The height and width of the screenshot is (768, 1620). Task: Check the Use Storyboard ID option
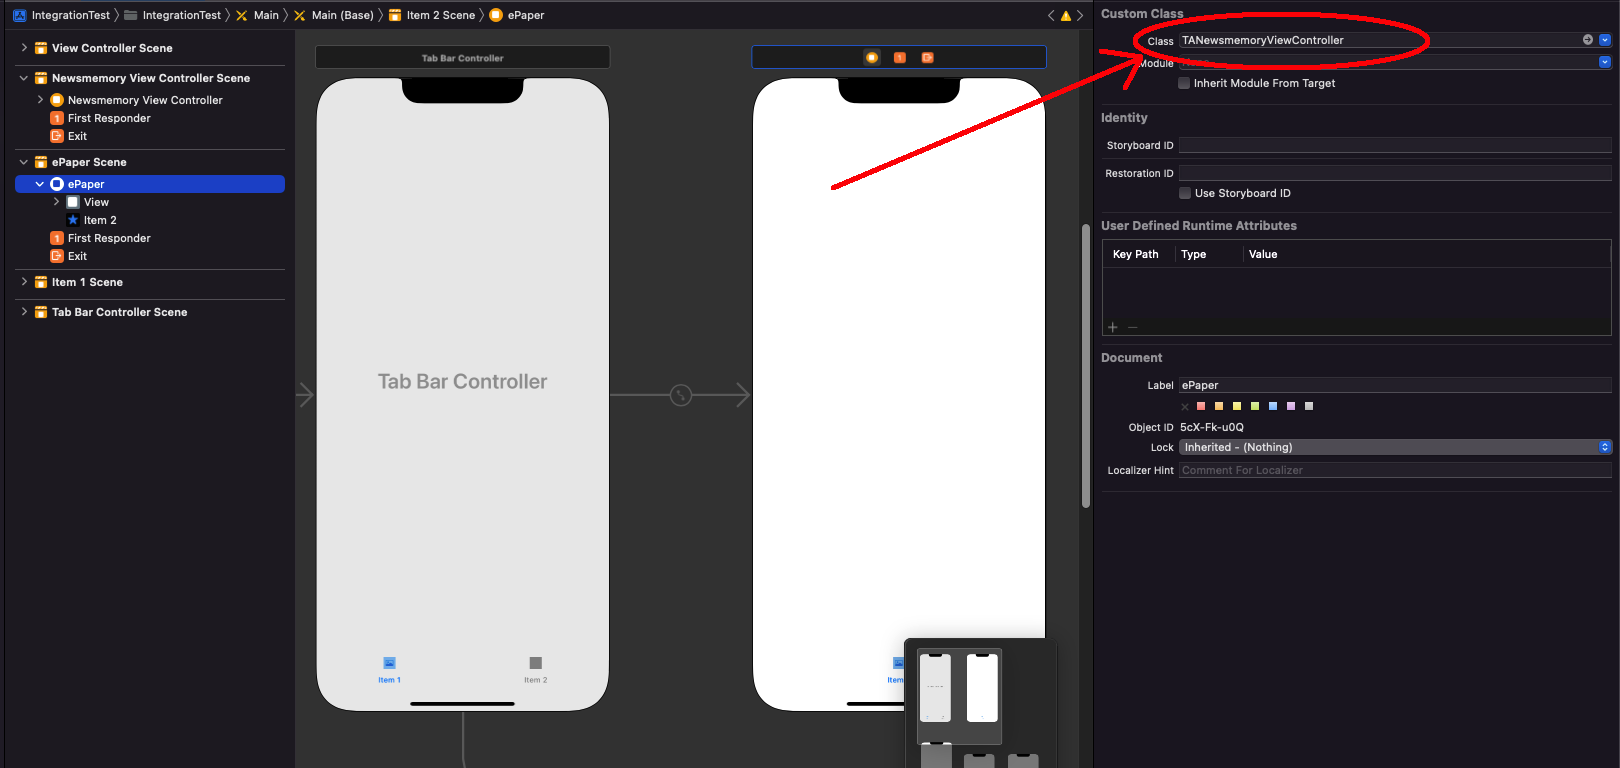pyautogui.click(x=1185, y=193)
